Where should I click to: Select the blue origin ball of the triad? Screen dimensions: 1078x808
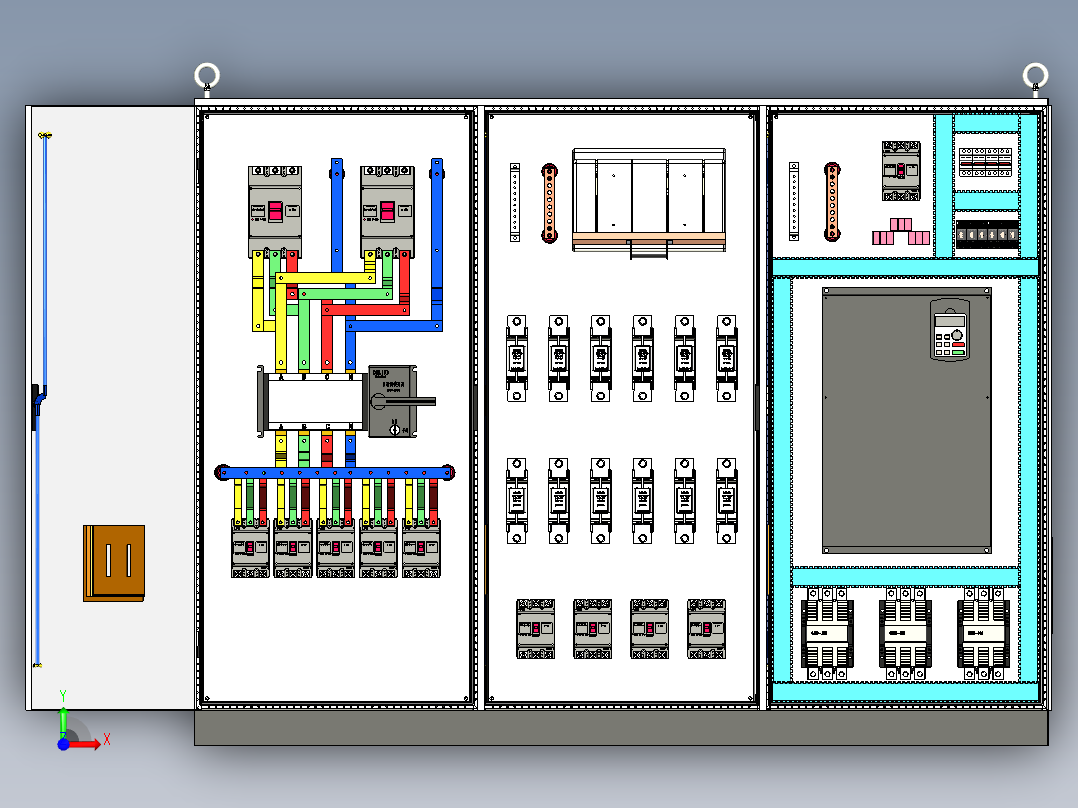(x=63, y=744)
